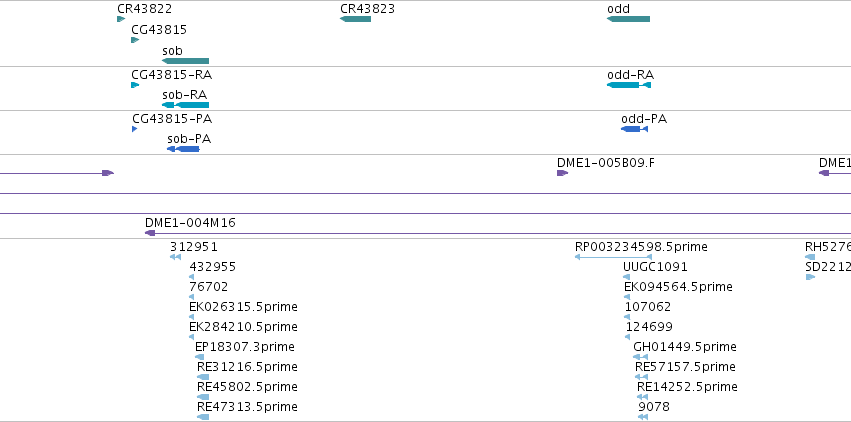Click the odd-PA protein label
Viewport: 851px width, 422px height.
[x=644, y=119]
